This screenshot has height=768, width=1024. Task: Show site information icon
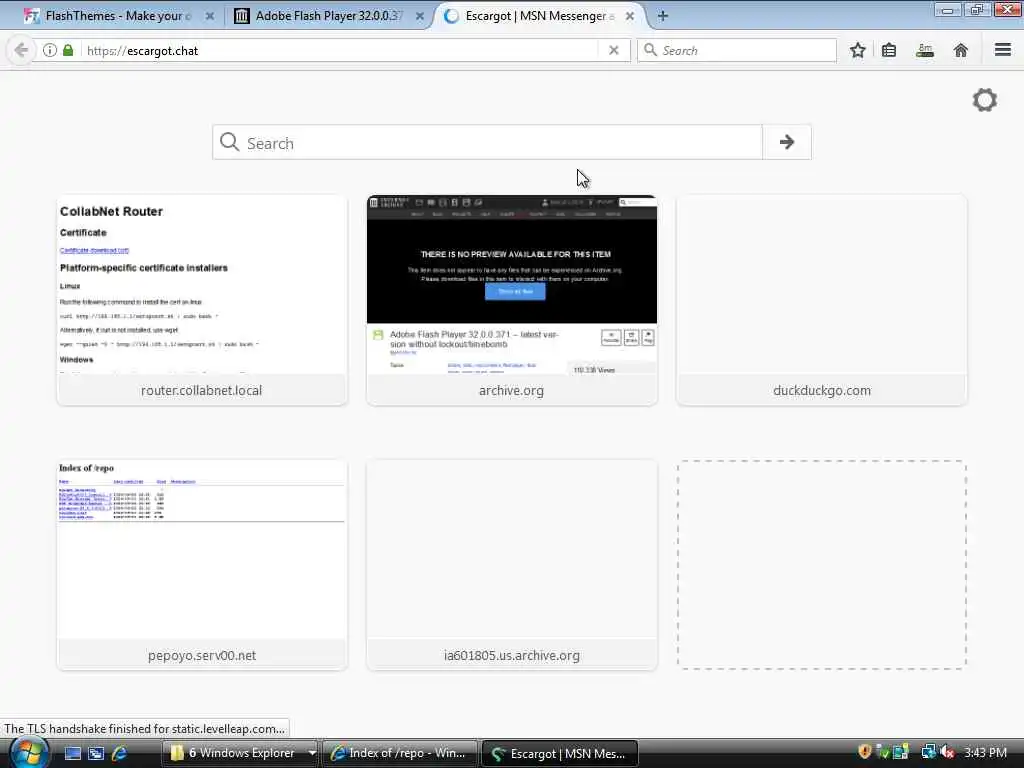[50, 50]
